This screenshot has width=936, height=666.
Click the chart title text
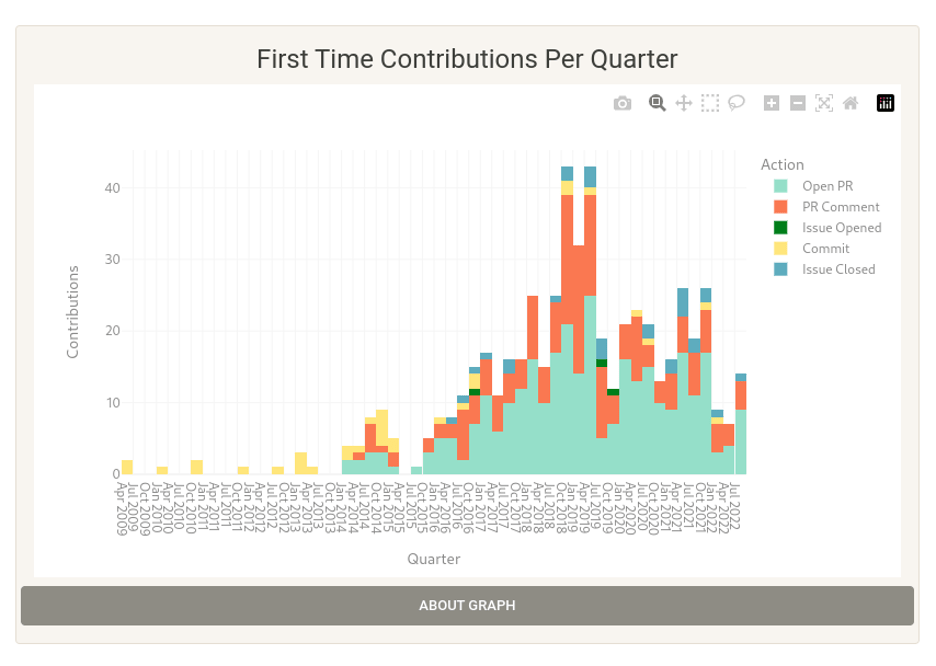pyautogui.click(x=467, y=59)
